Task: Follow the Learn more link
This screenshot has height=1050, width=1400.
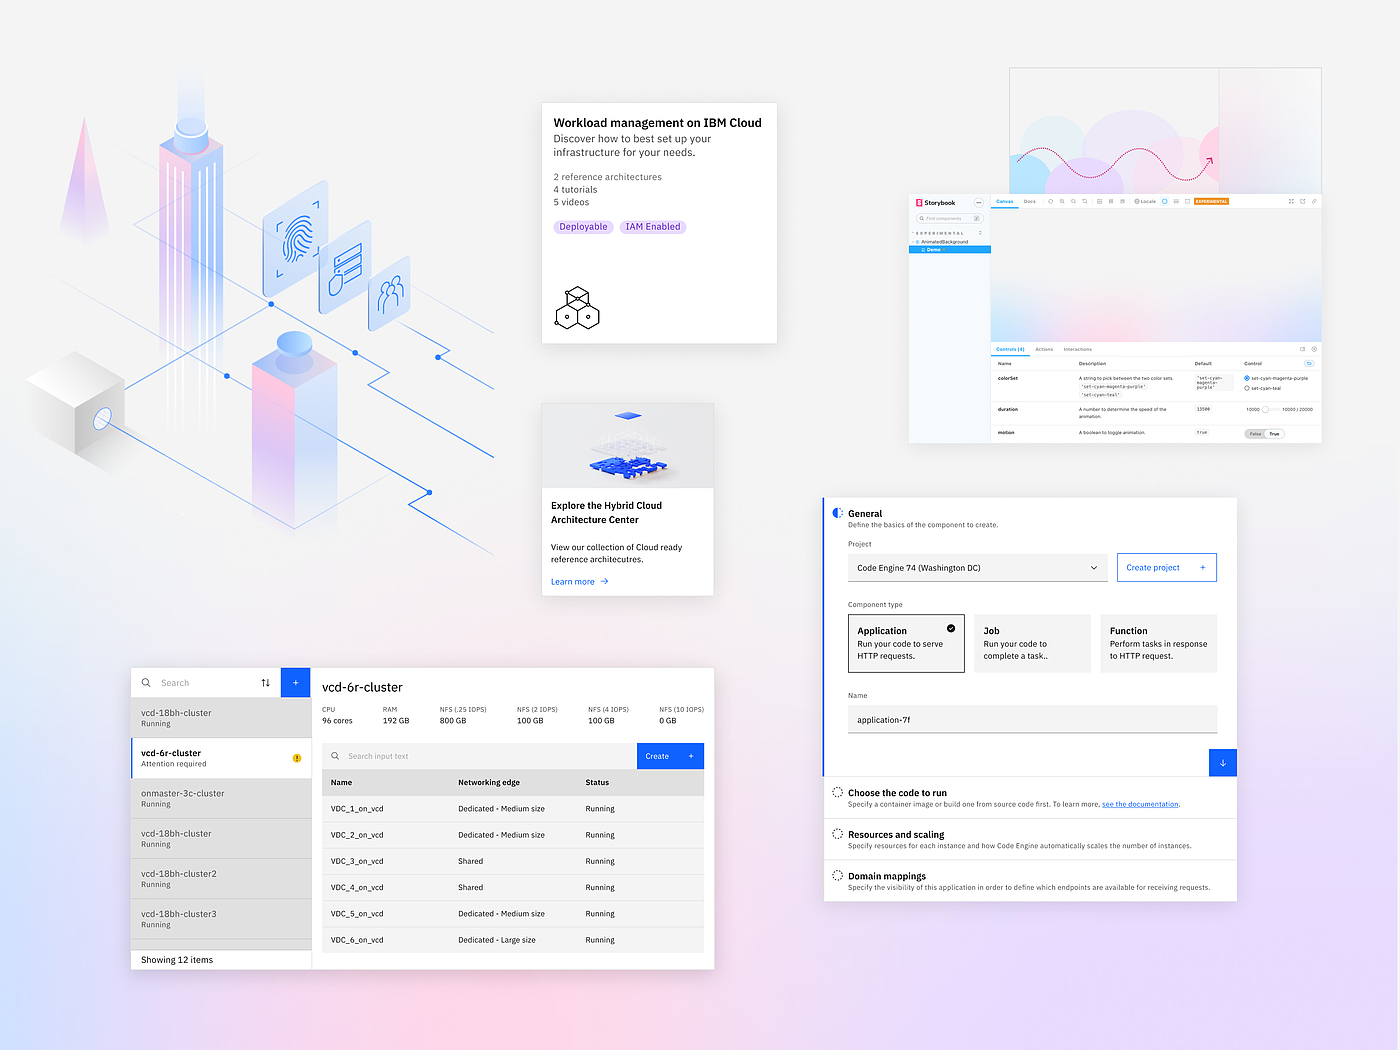Action: click(580, 582)
